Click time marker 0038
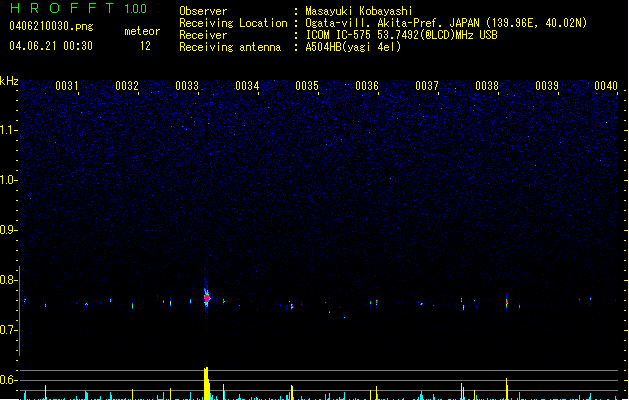The image size is (629, 400). pyautogui.click(x=487, y=86)
